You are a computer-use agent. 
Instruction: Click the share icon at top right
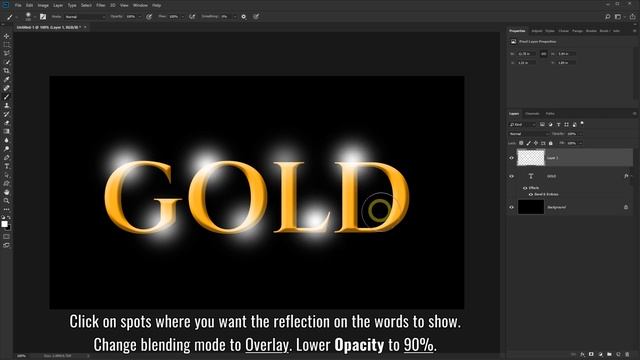pyautogui.click(x=632, y=17)
